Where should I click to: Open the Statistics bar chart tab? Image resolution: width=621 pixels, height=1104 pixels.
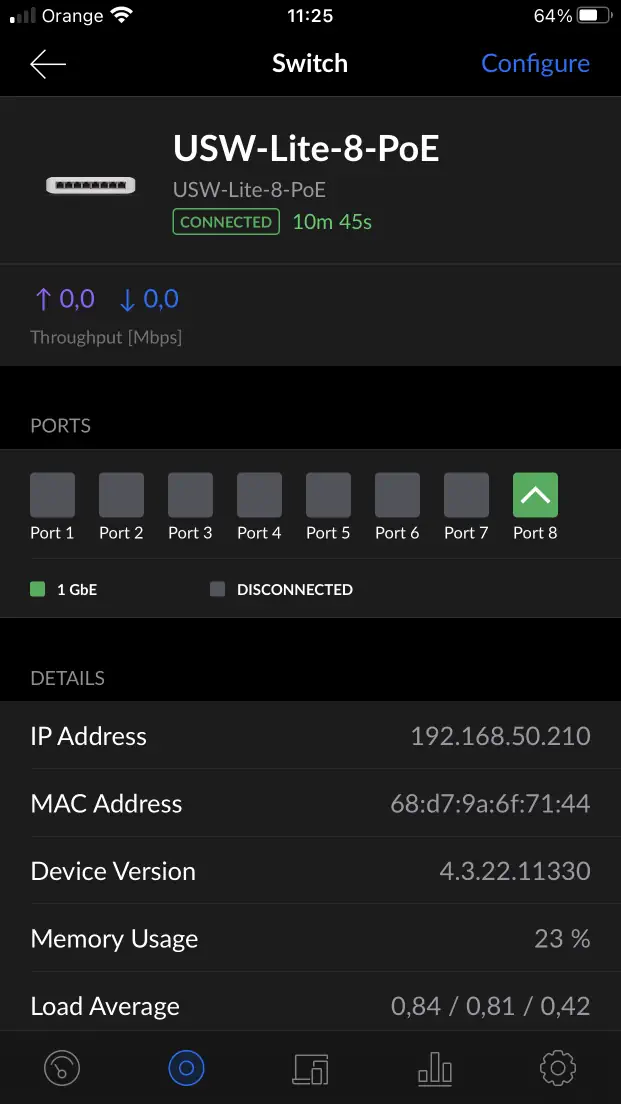point(434,1069)
